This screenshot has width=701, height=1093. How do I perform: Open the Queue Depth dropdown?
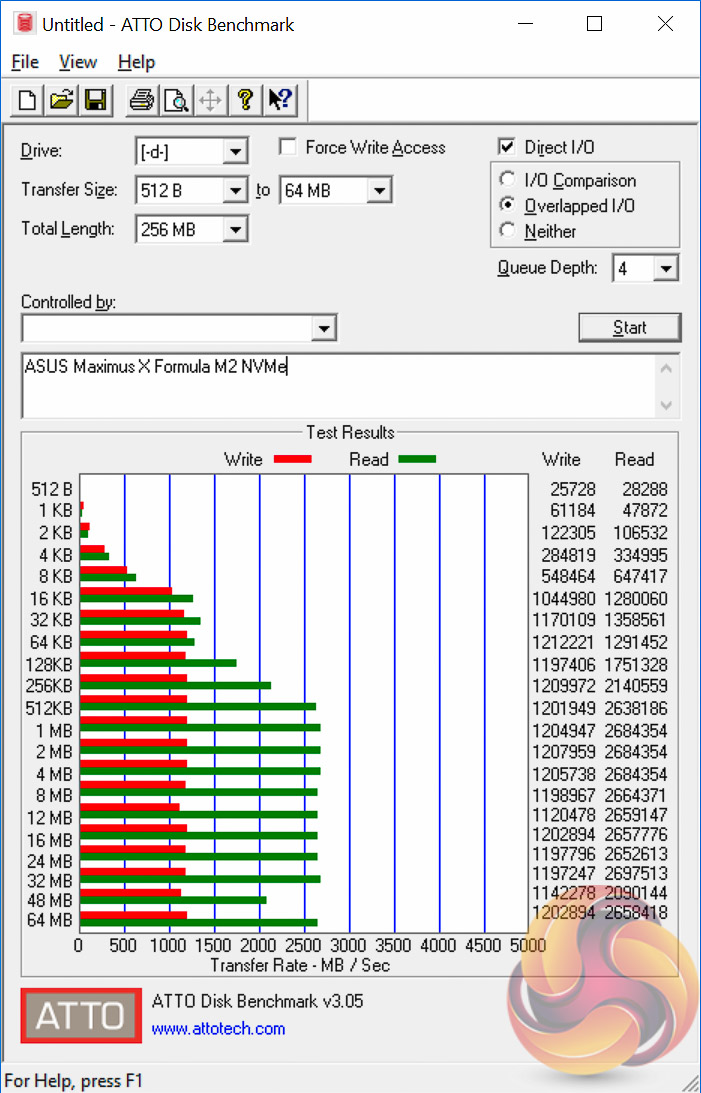pyautogui.click(x=666, y=268)
